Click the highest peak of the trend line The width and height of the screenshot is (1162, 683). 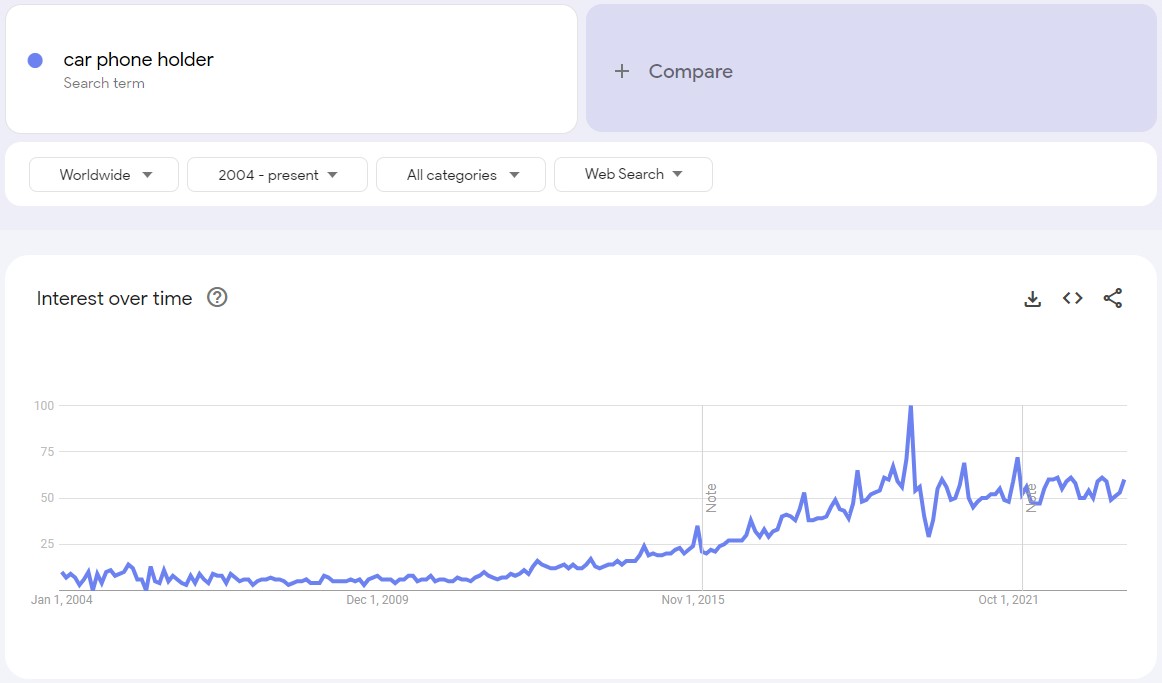[910, 407]
